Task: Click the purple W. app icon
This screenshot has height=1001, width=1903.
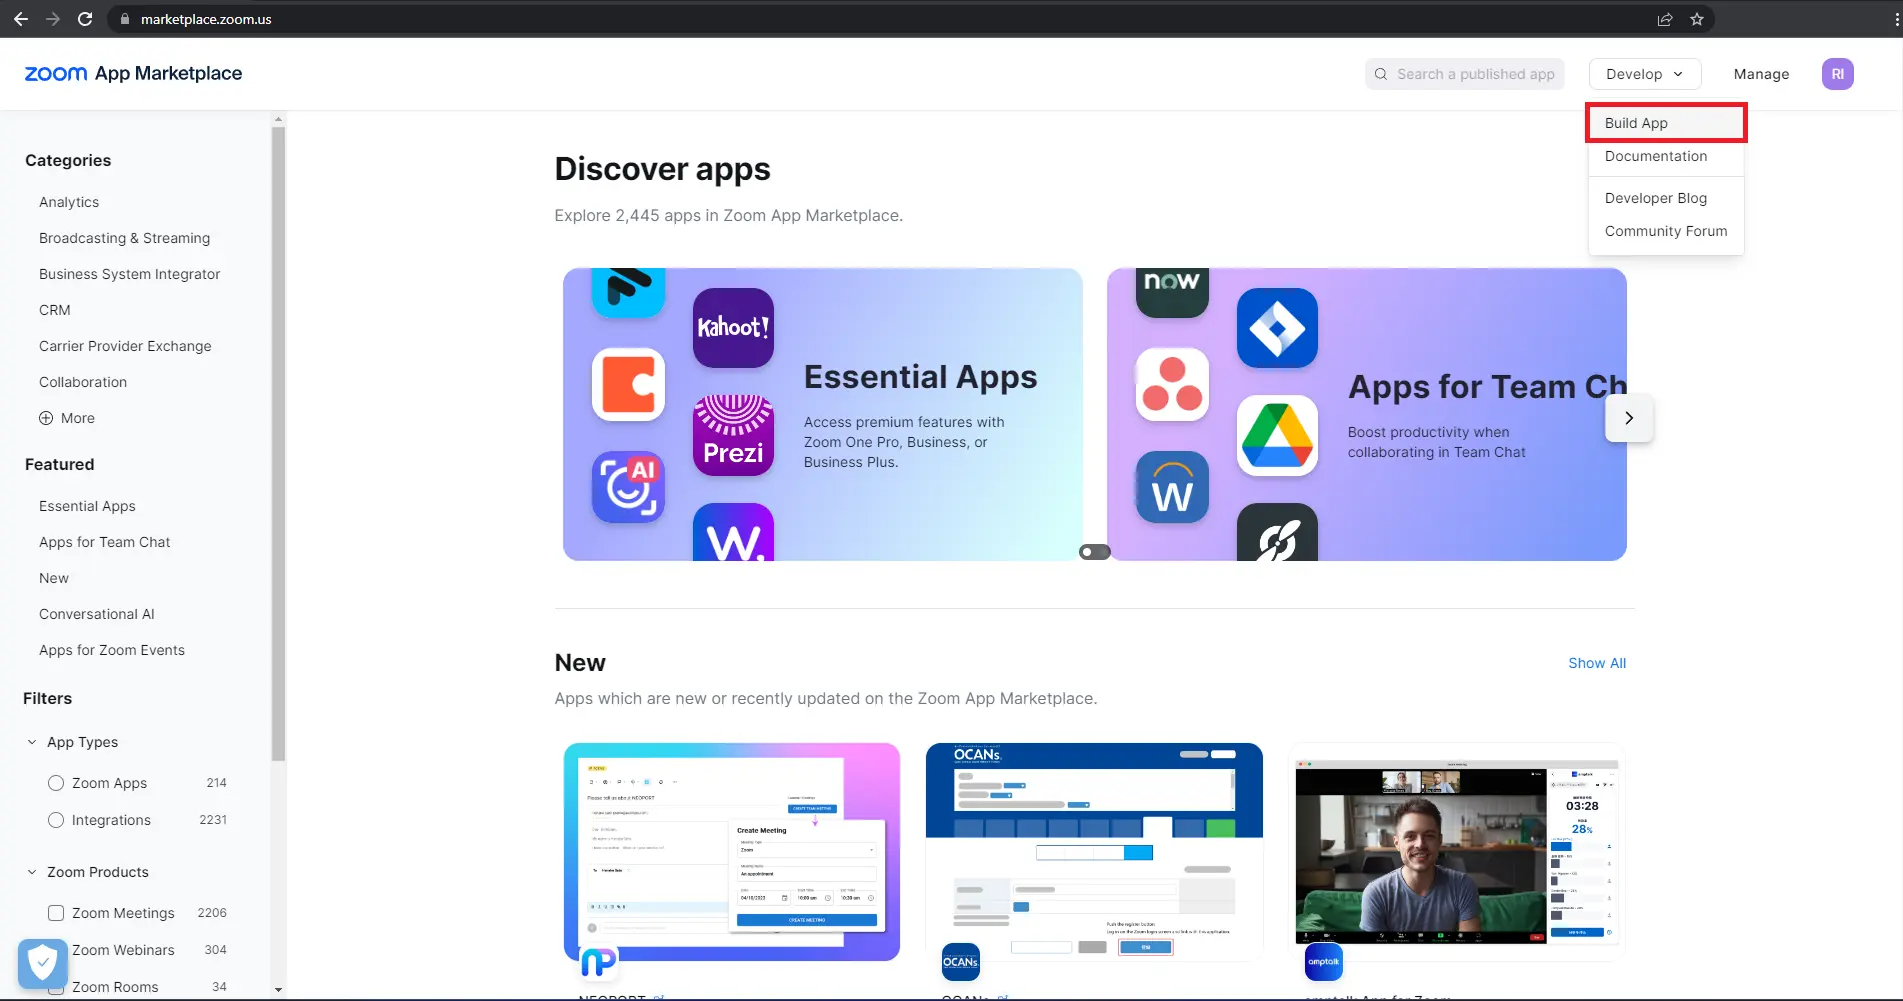Action: [x=733, y=532]
